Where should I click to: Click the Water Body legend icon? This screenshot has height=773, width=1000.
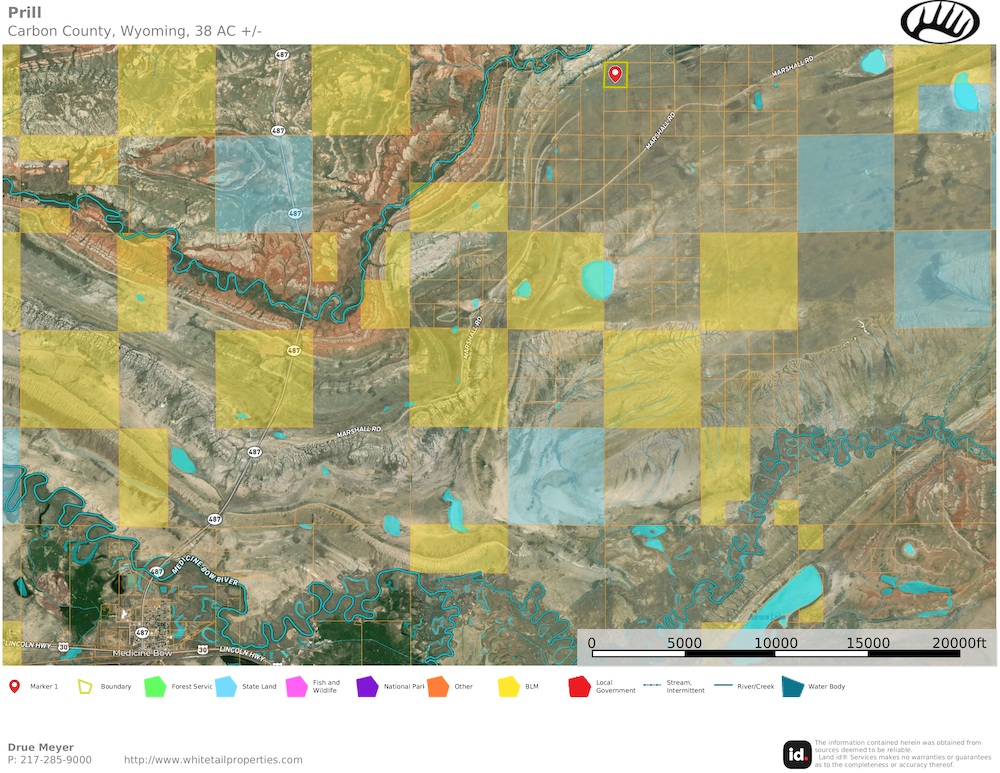tap(792, 686)
